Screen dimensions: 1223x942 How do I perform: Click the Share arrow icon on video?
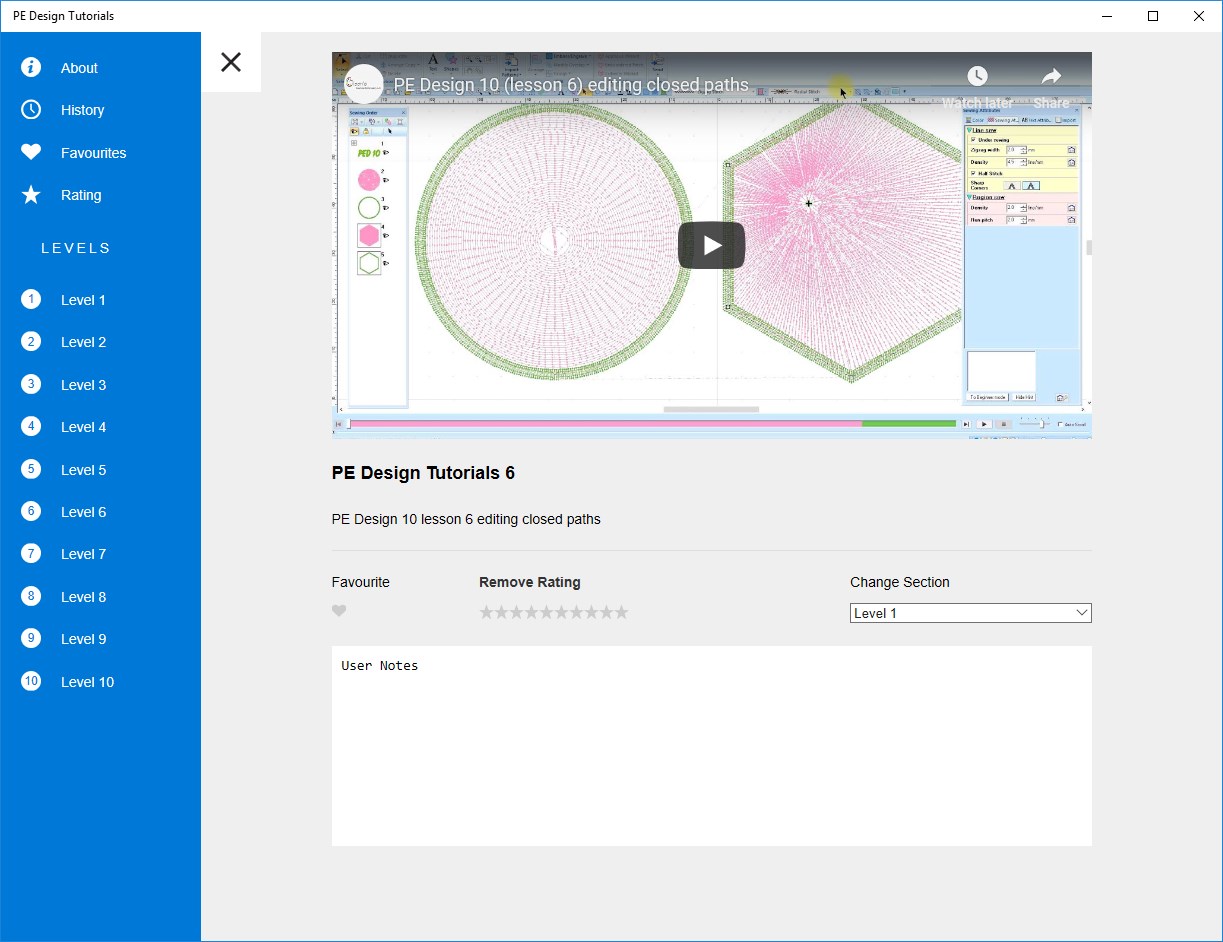[1051, 77]
